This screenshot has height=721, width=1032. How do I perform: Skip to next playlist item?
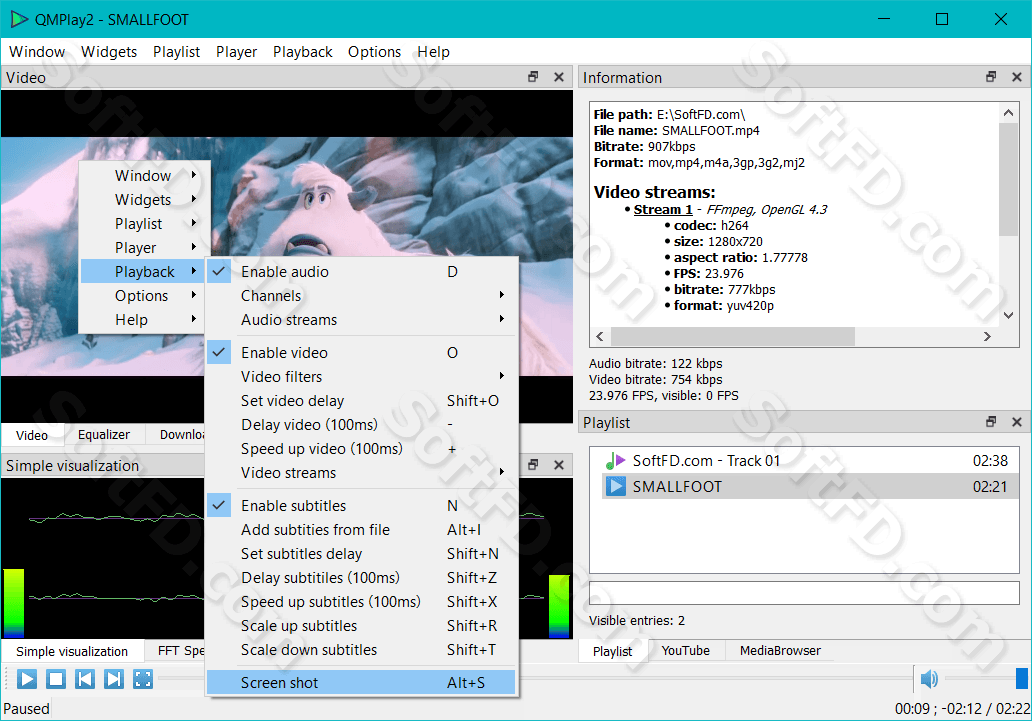pyautogui.click(x=114, y=679)
